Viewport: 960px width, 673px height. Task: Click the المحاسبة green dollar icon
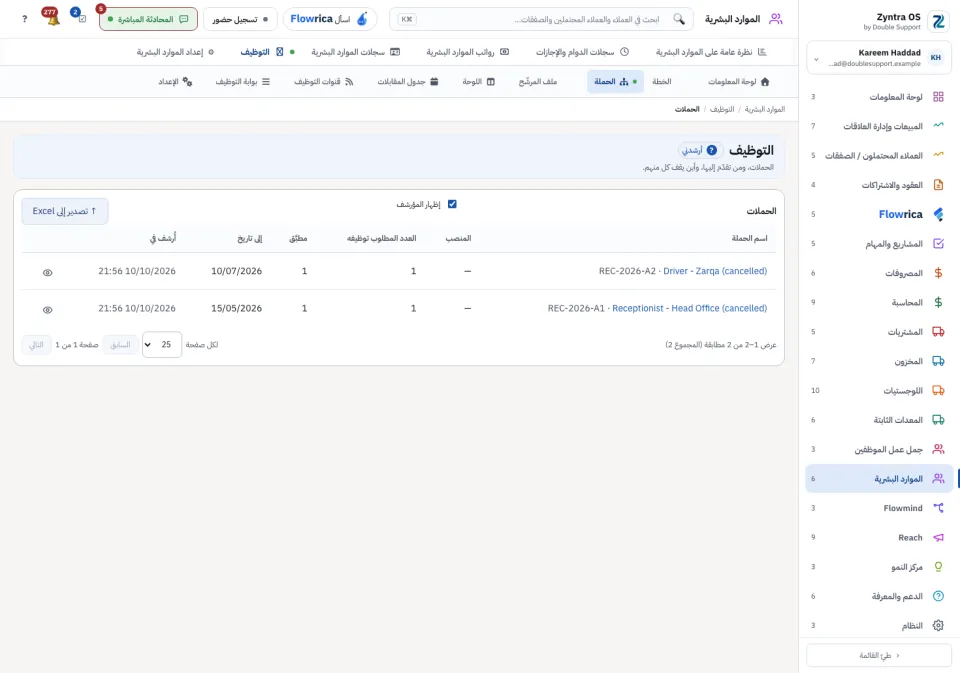(x=938, y=303)
